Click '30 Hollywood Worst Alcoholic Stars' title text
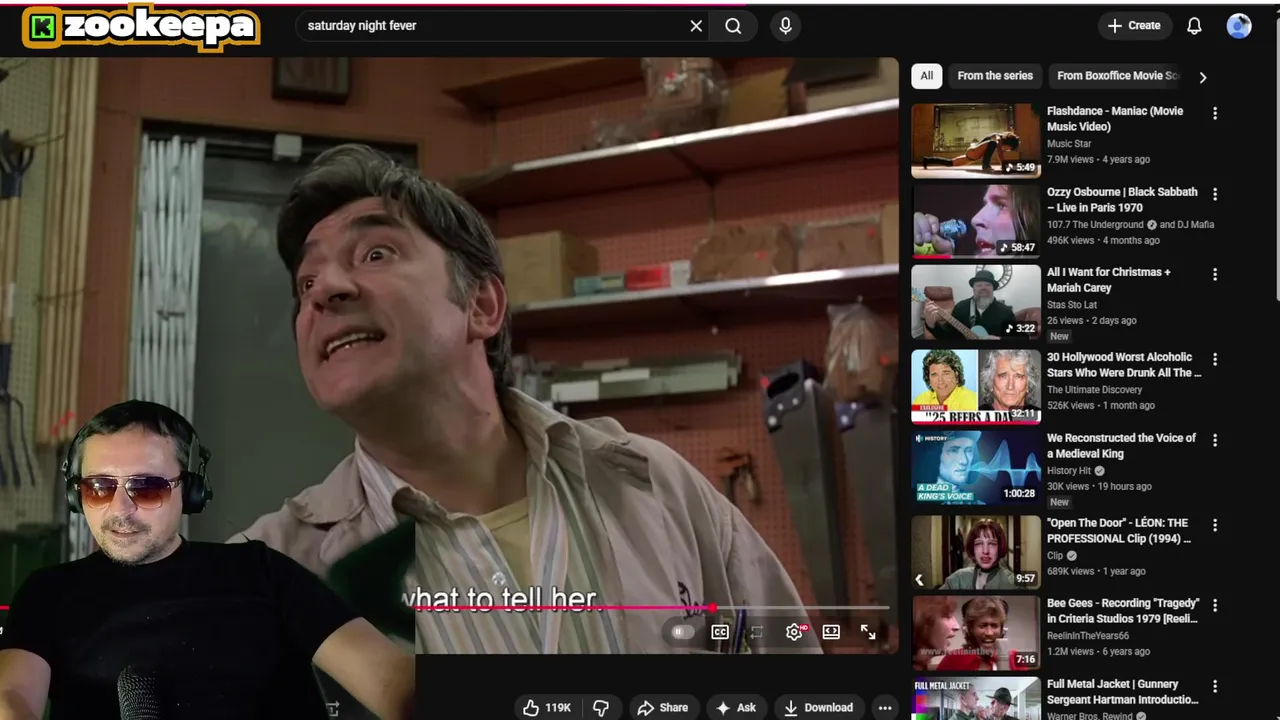Image resolution: width=1280 pixels, height=720 pixels. tap(1124, 365)
